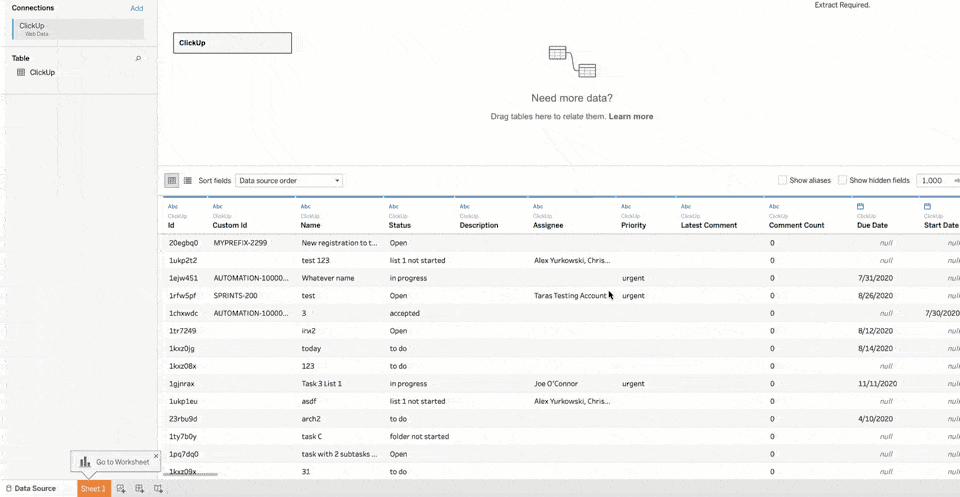This screenshot has height=497, width=960.
Task: Click the New Dashboard icon
Action: (x=139, y=489)
